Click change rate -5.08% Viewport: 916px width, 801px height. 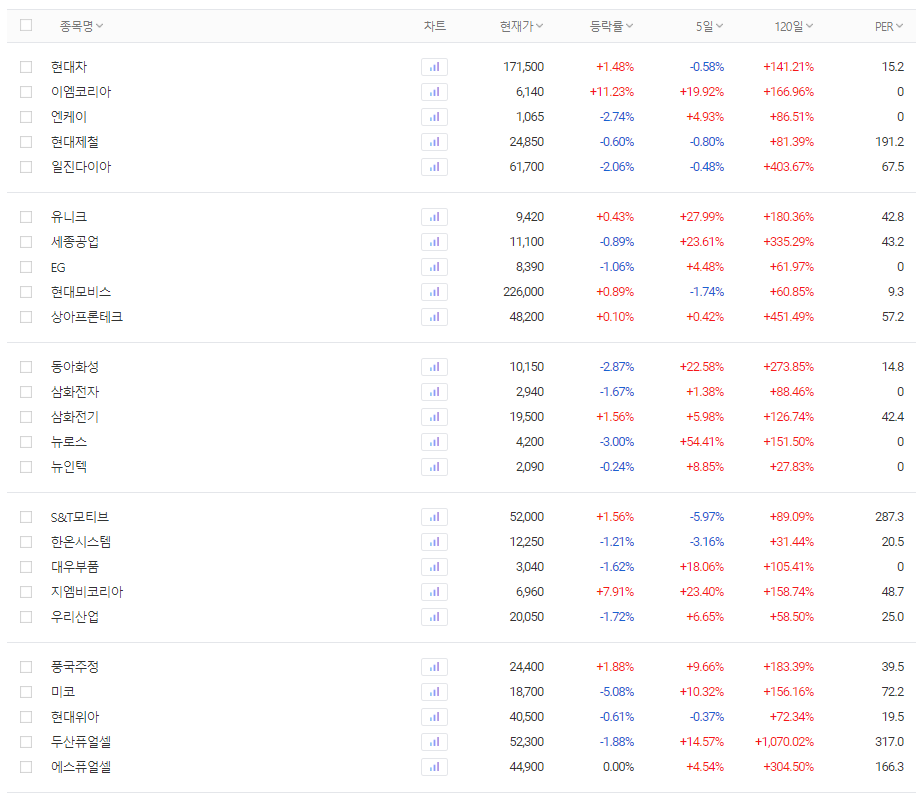617,692
